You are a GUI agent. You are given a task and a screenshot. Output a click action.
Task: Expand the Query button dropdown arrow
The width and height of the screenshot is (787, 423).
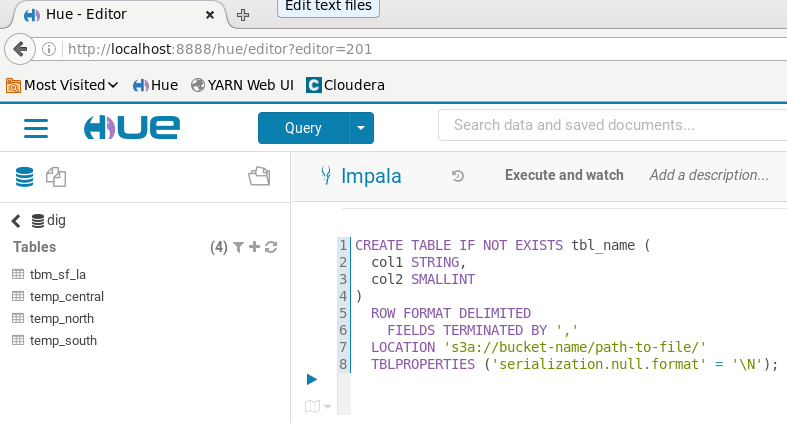tap(361, 128)
